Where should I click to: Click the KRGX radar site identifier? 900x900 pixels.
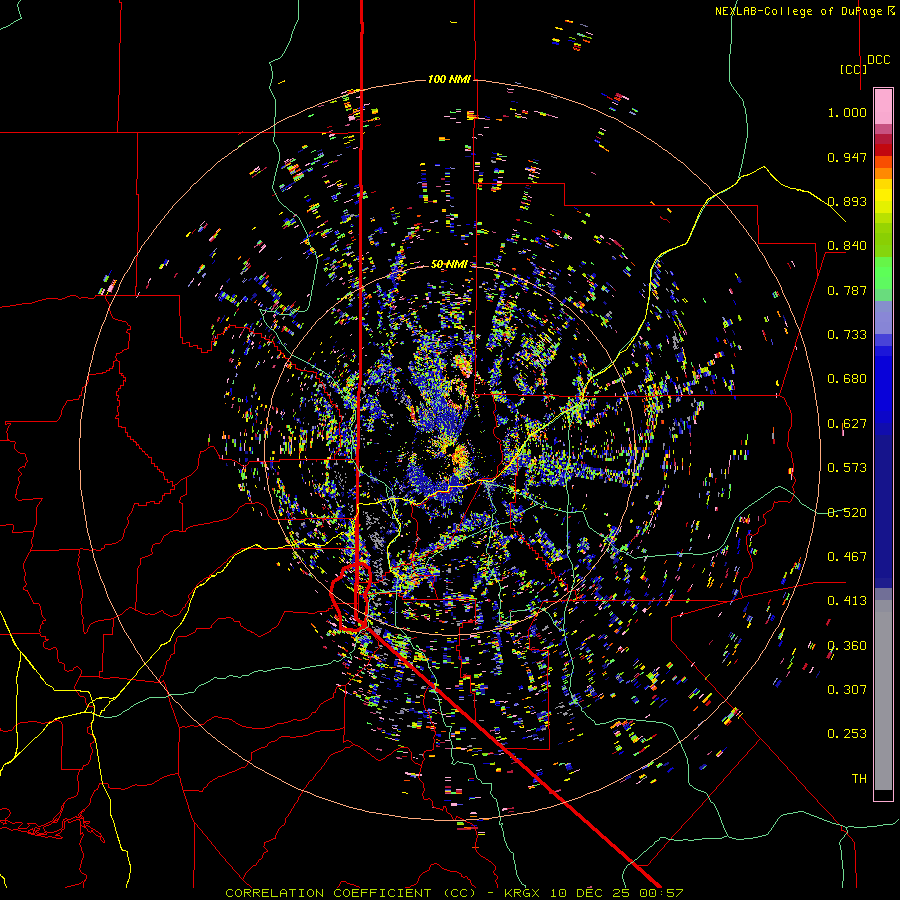pyautogui.click(x=522, y=893)
